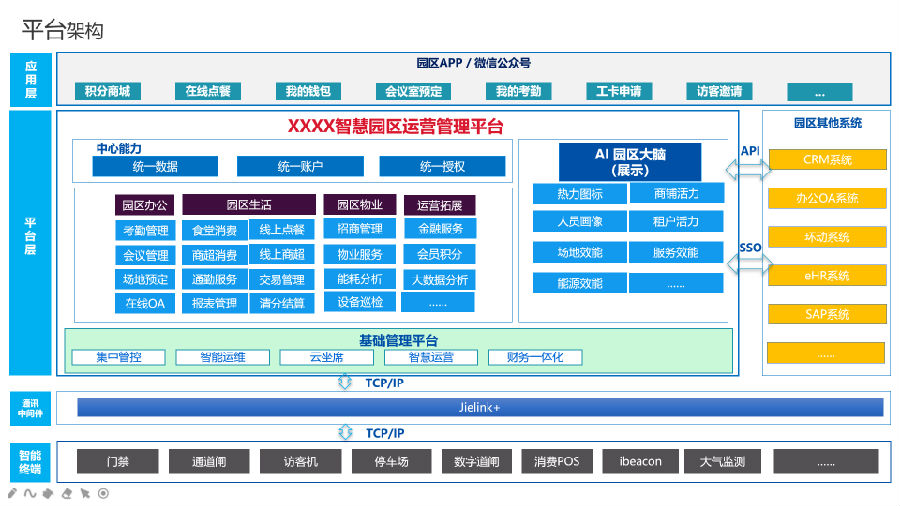Click the Jielink+ middleware bar
Viewport: 900px width, 506px height.
point(480,407)
